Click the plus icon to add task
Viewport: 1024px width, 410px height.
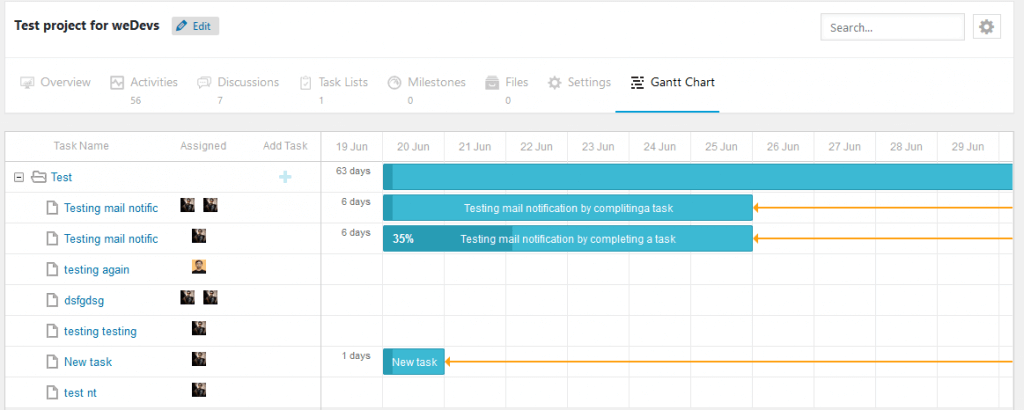point(285,177)
